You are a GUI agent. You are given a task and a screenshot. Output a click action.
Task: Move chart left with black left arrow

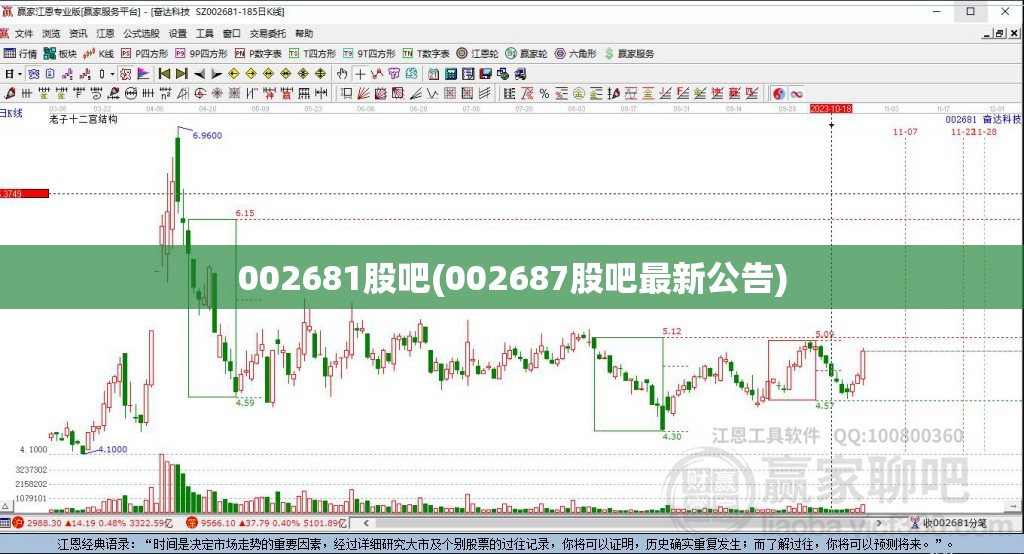point(199,74)
